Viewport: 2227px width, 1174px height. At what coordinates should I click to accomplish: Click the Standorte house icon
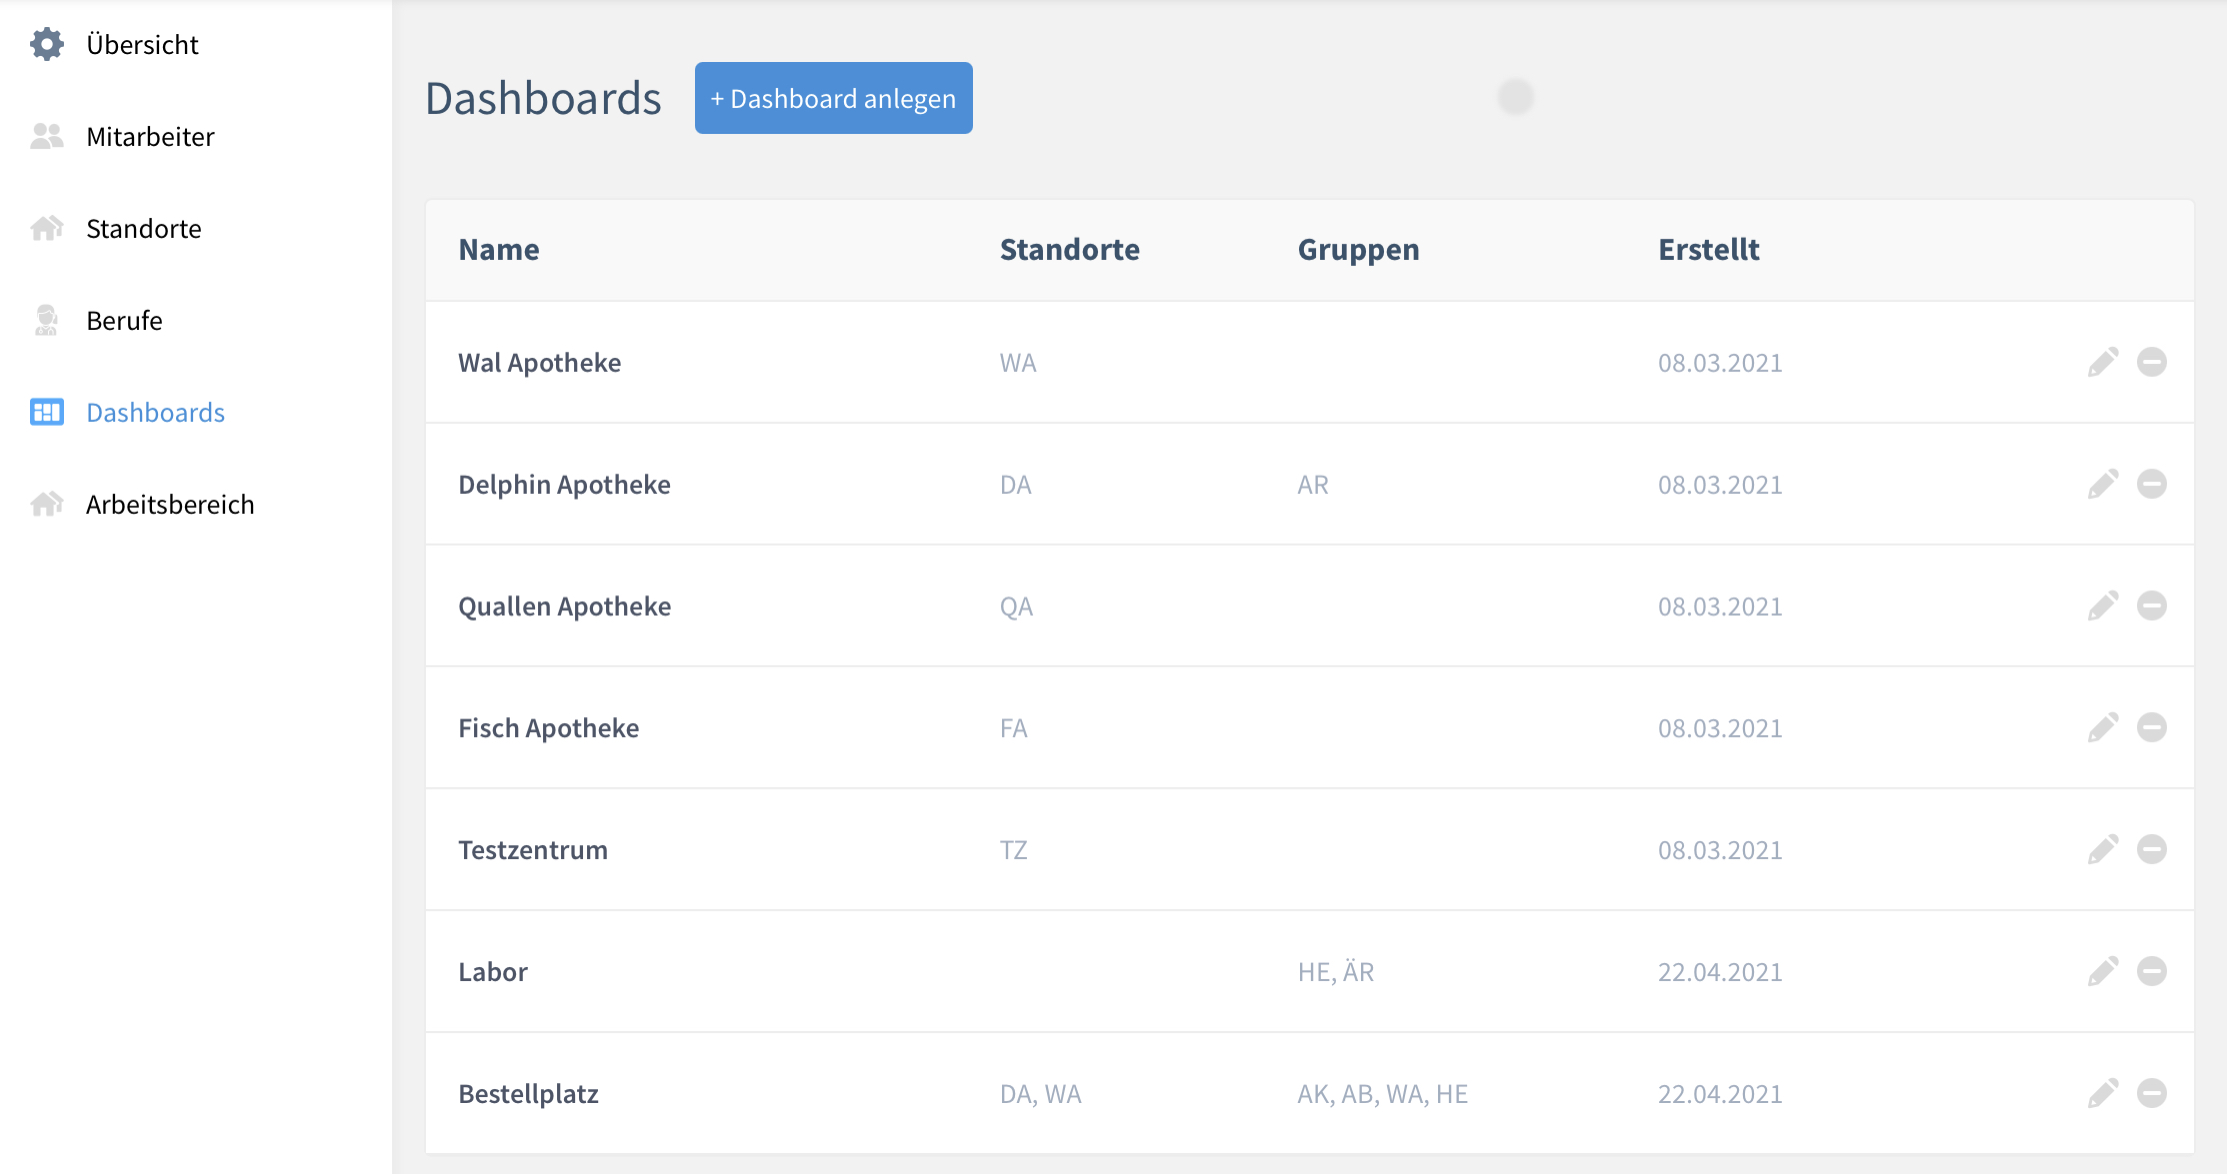point(47,228)
